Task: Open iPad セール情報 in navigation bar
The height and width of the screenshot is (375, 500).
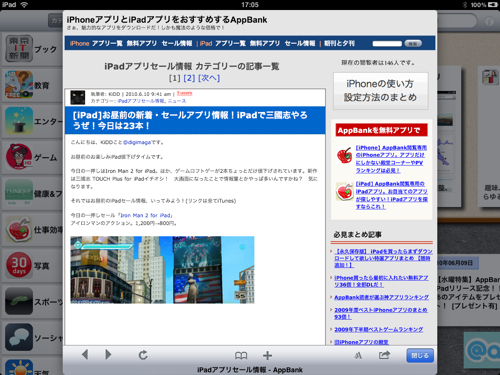Action: pyautogui.click(x=300, y=43)
